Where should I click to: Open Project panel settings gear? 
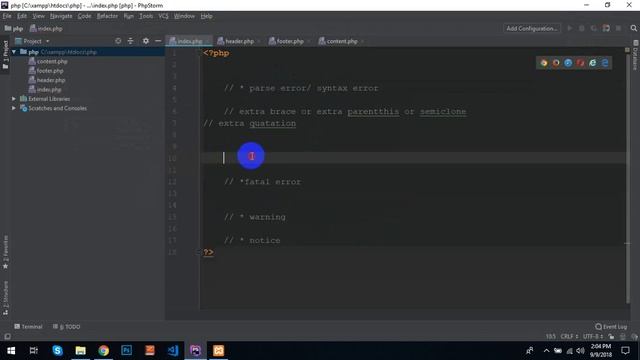coord(146,41)
